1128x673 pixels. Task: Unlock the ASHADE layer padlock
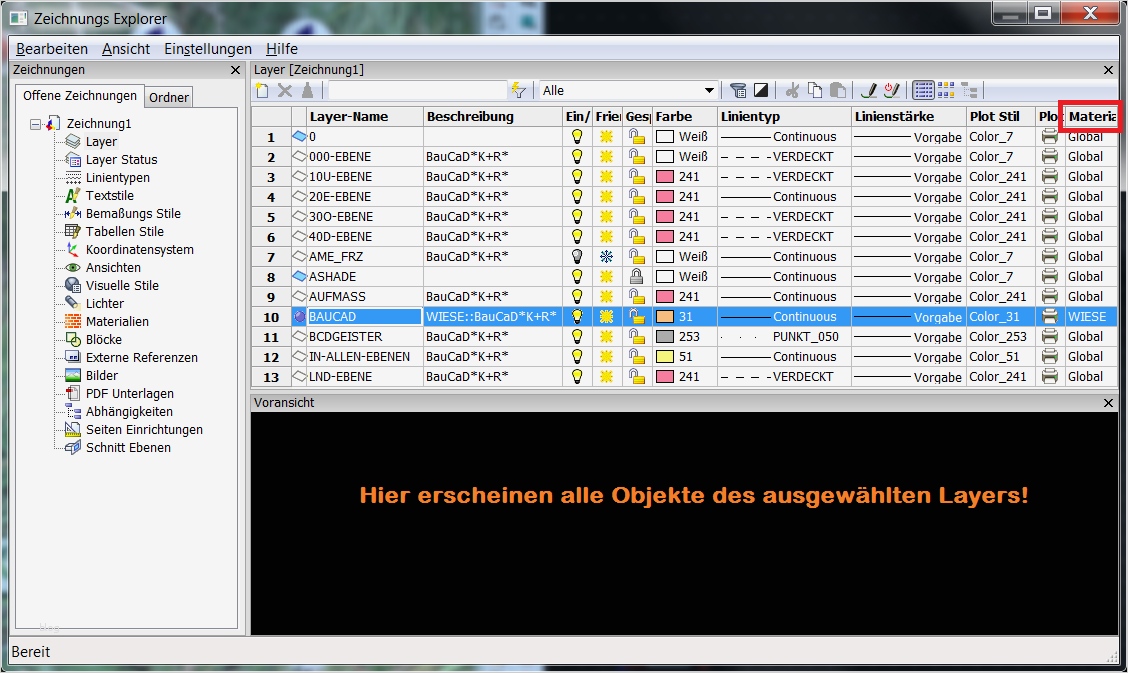[636, 276]
